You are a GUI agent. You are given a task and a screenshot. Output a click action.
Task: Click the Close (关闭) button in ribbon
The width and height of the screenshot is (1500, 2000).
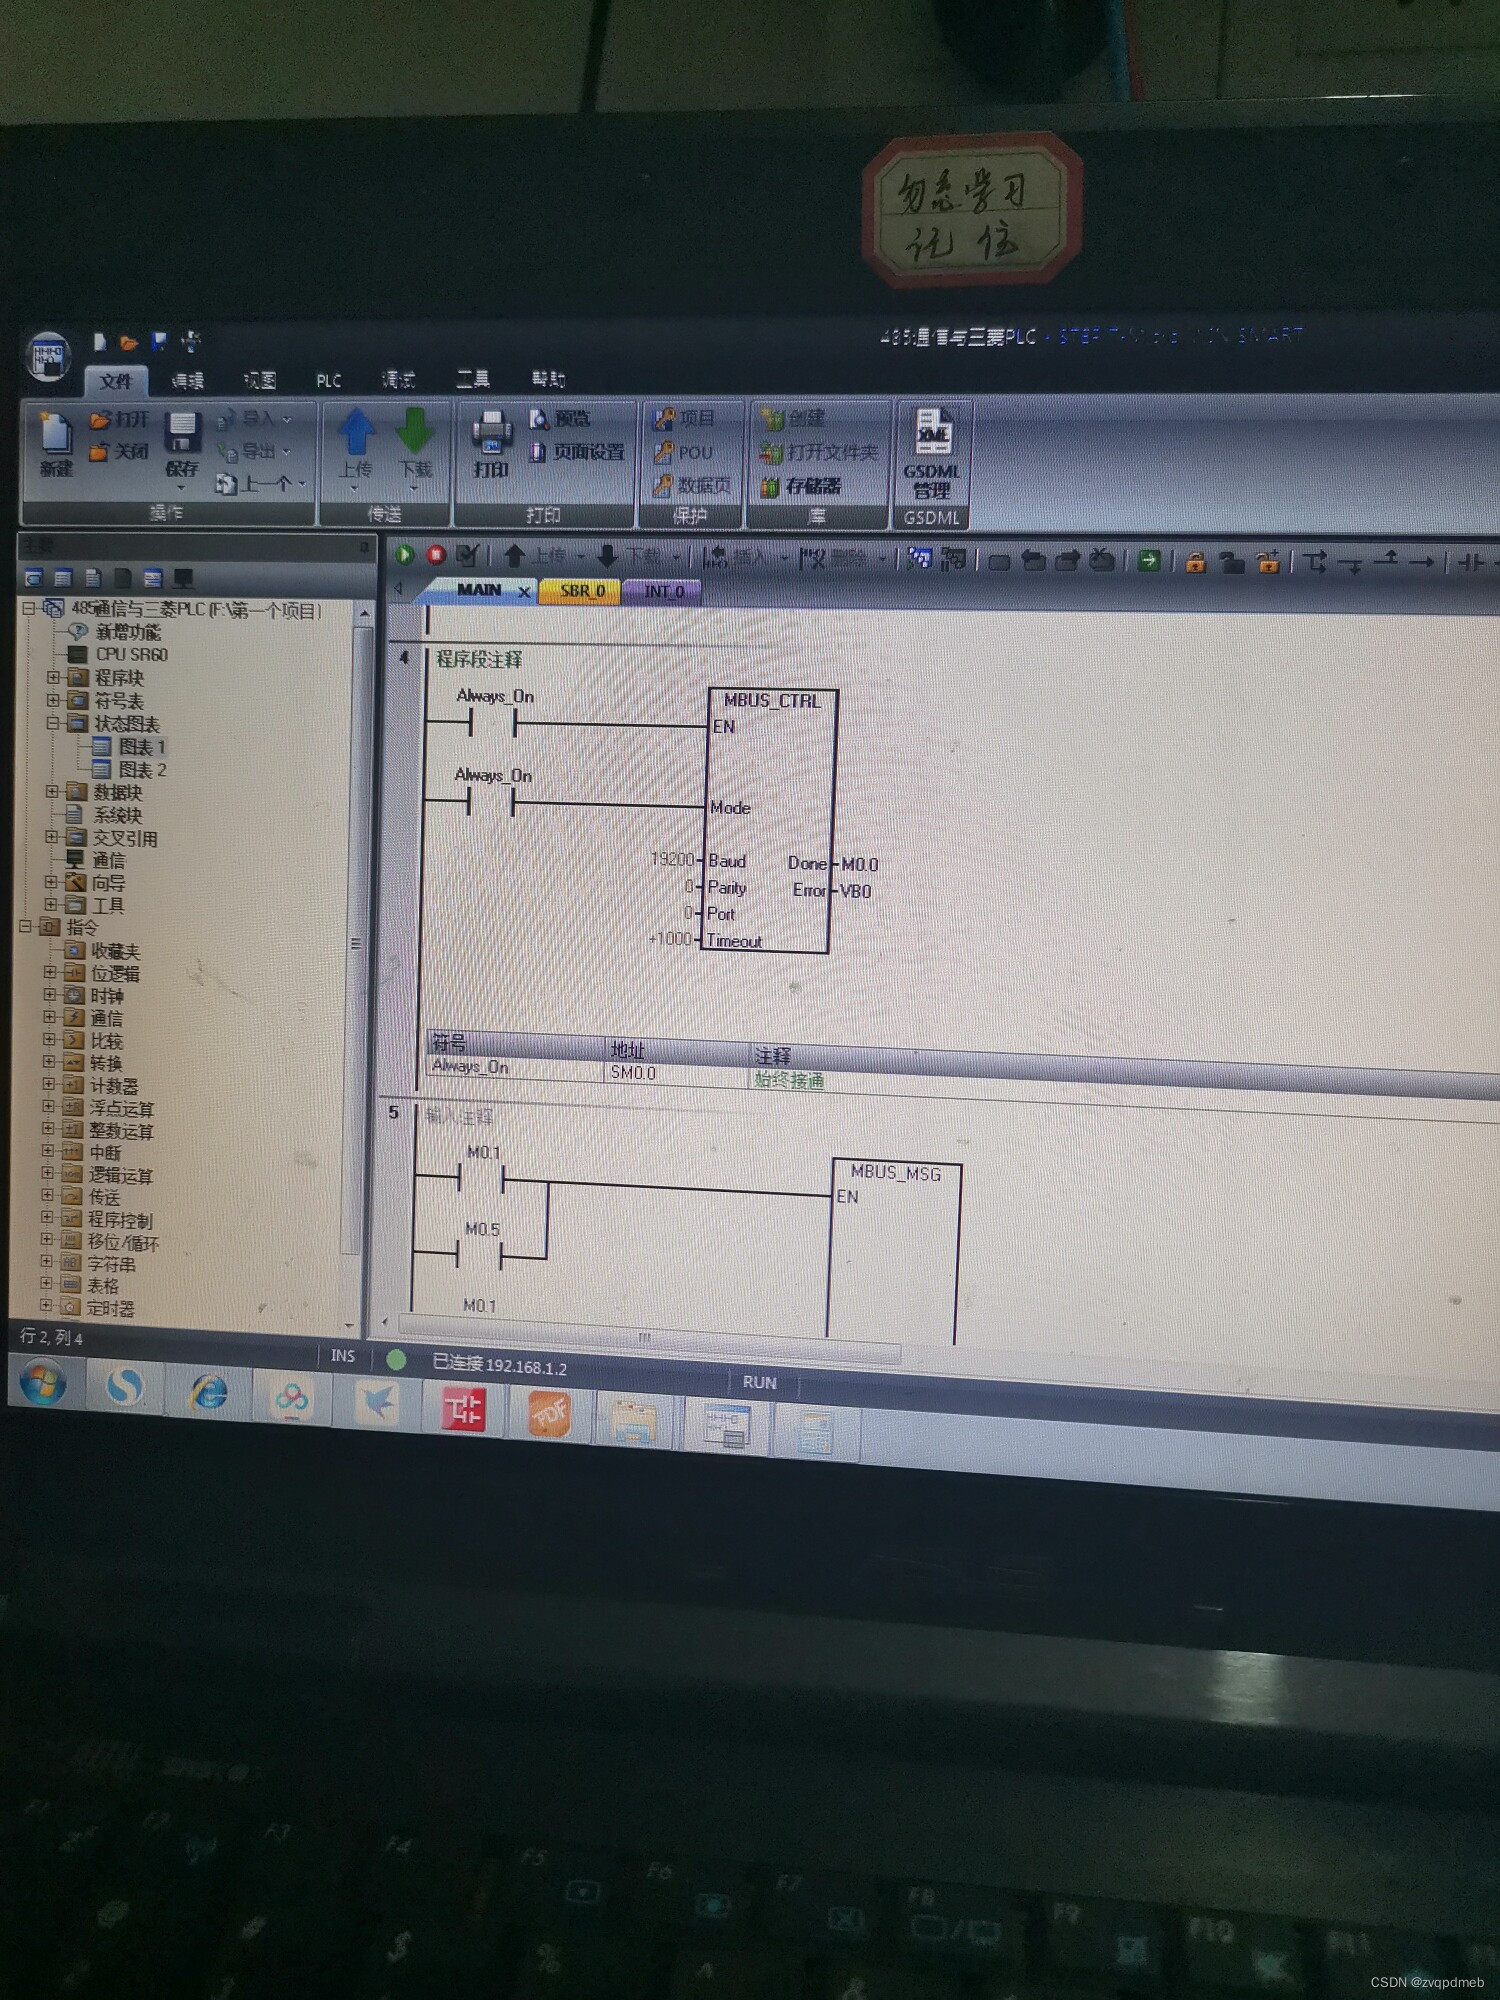click(x=119, y=452)
